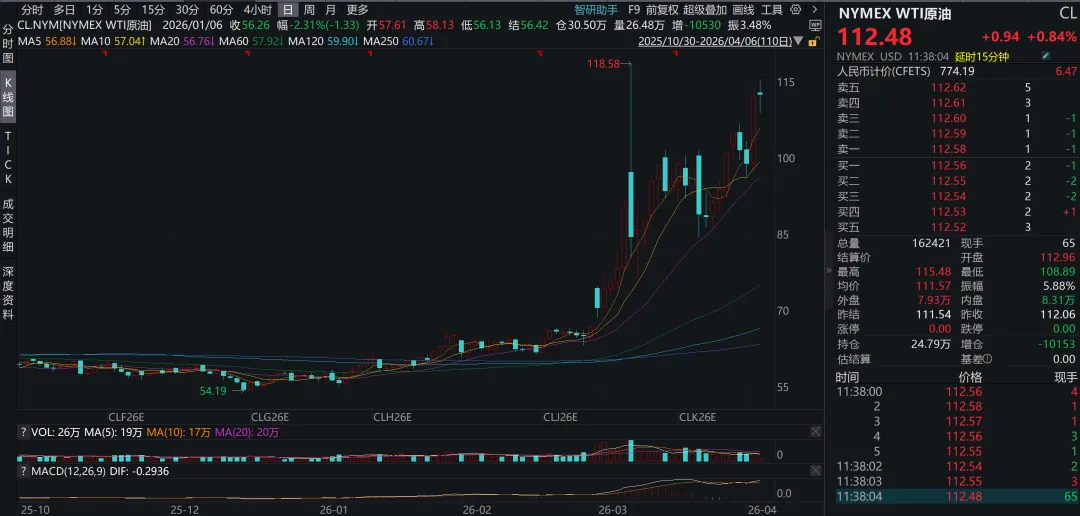Click the MA5 56.88 indicator label
1080x516 pixels.
[x=48, y=42]
